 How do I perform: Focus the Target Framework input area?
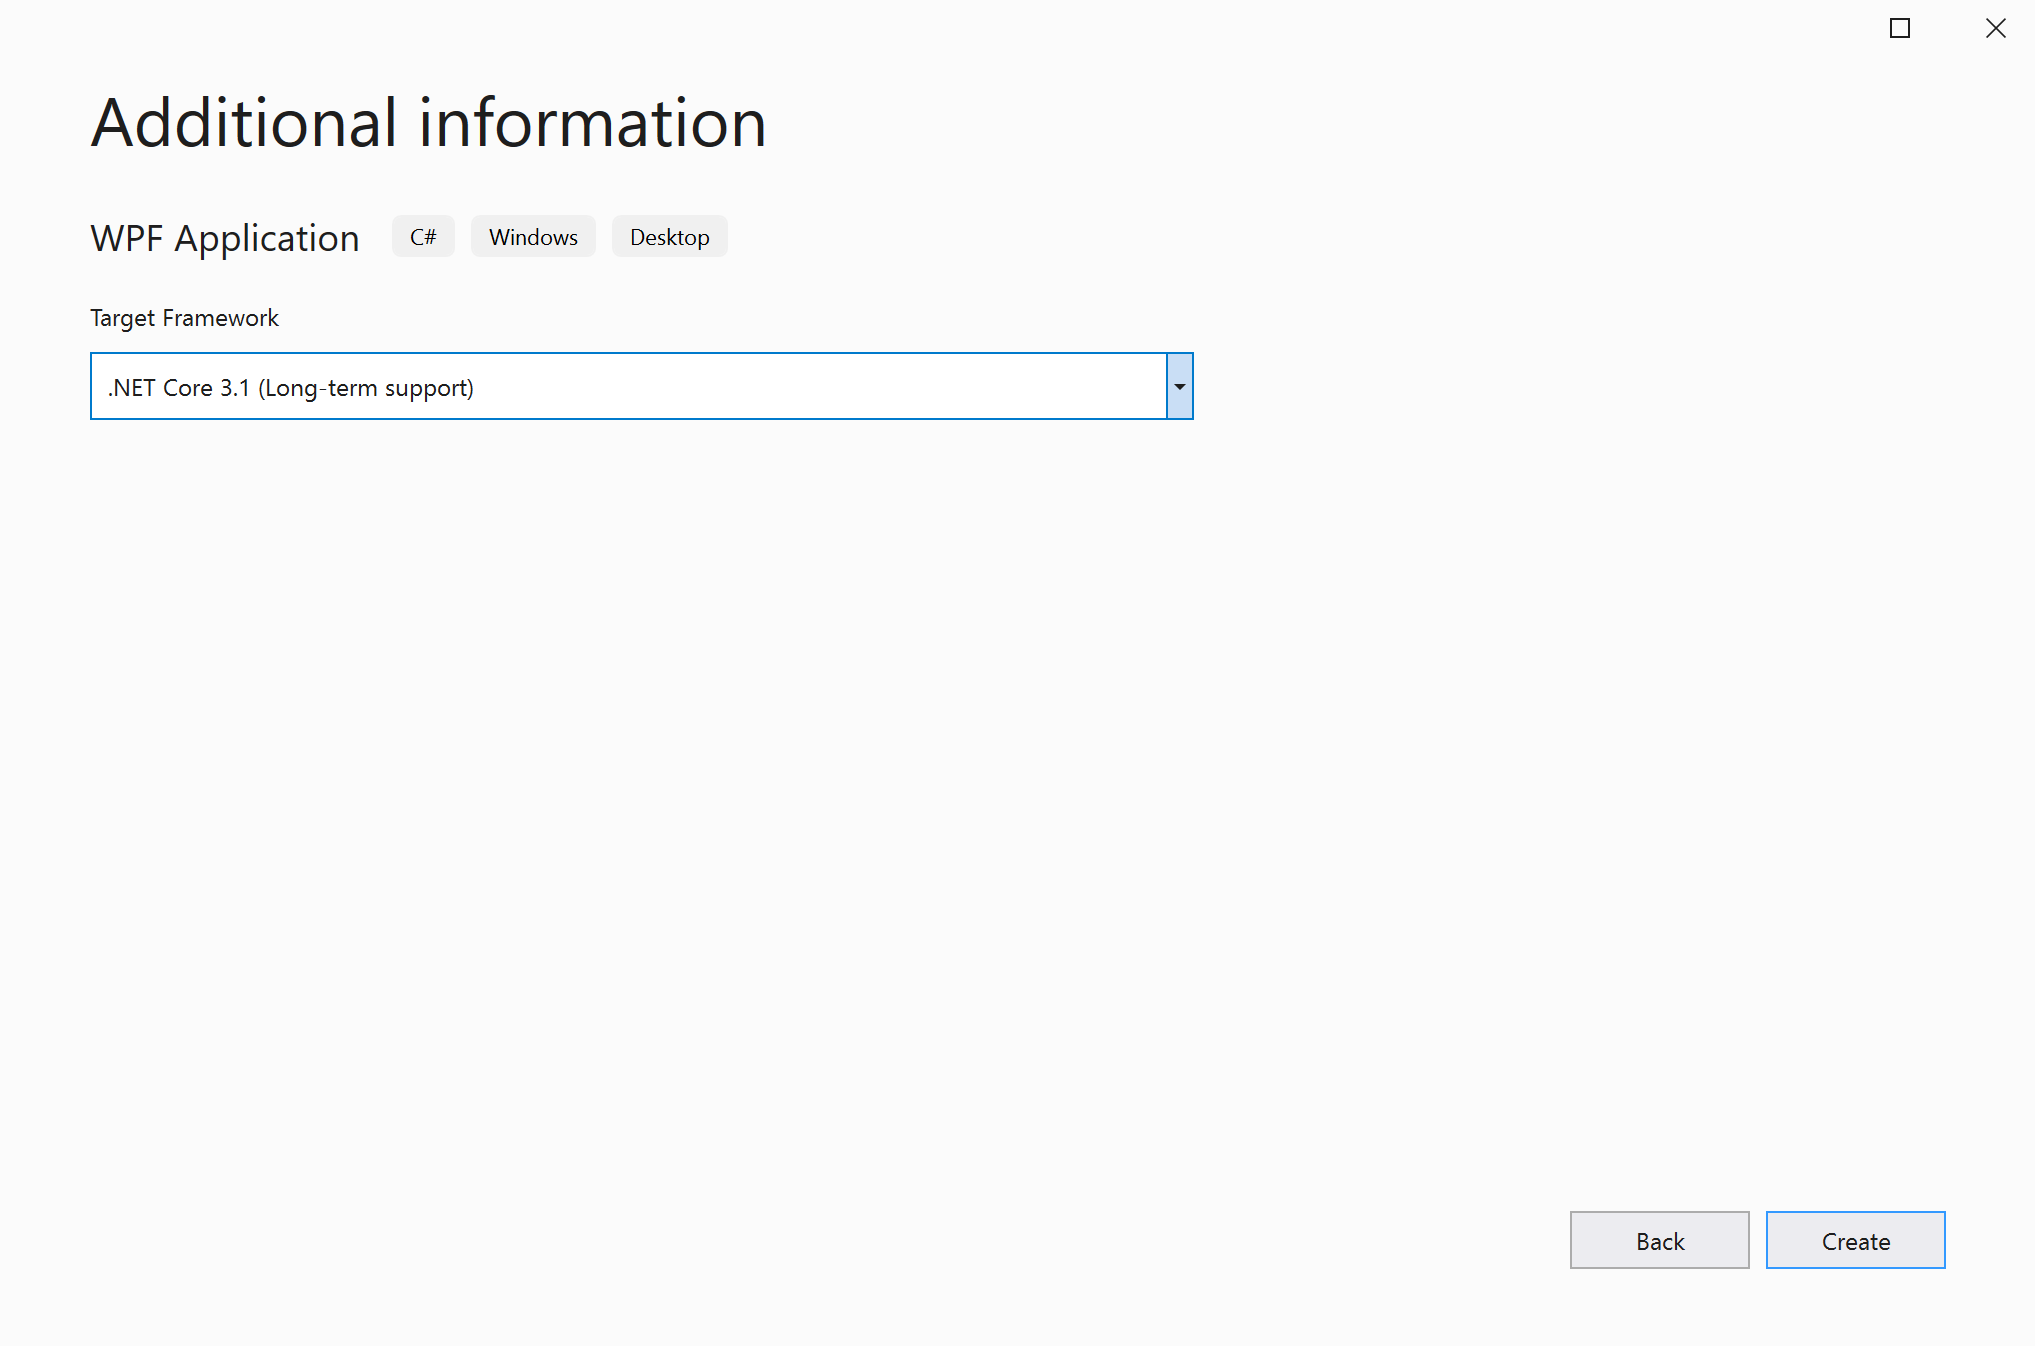600,386
